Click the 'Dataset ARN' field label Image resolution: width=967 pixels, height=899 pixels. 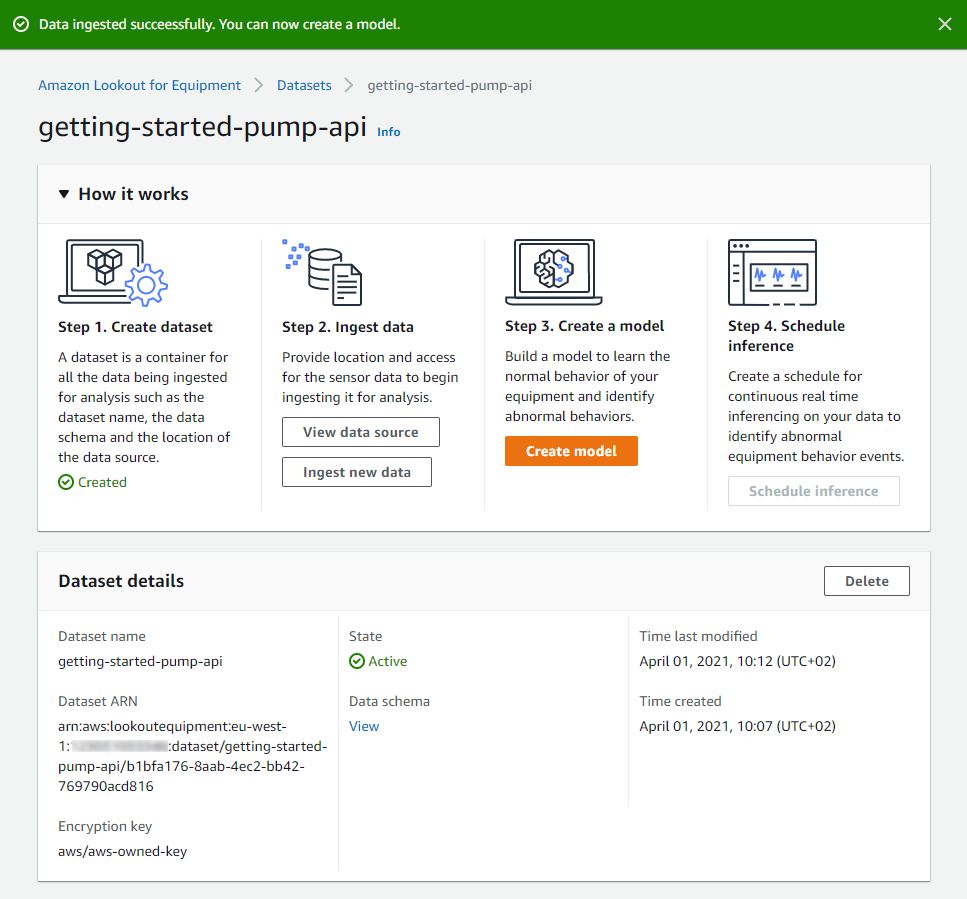click(x=98, y=701)
